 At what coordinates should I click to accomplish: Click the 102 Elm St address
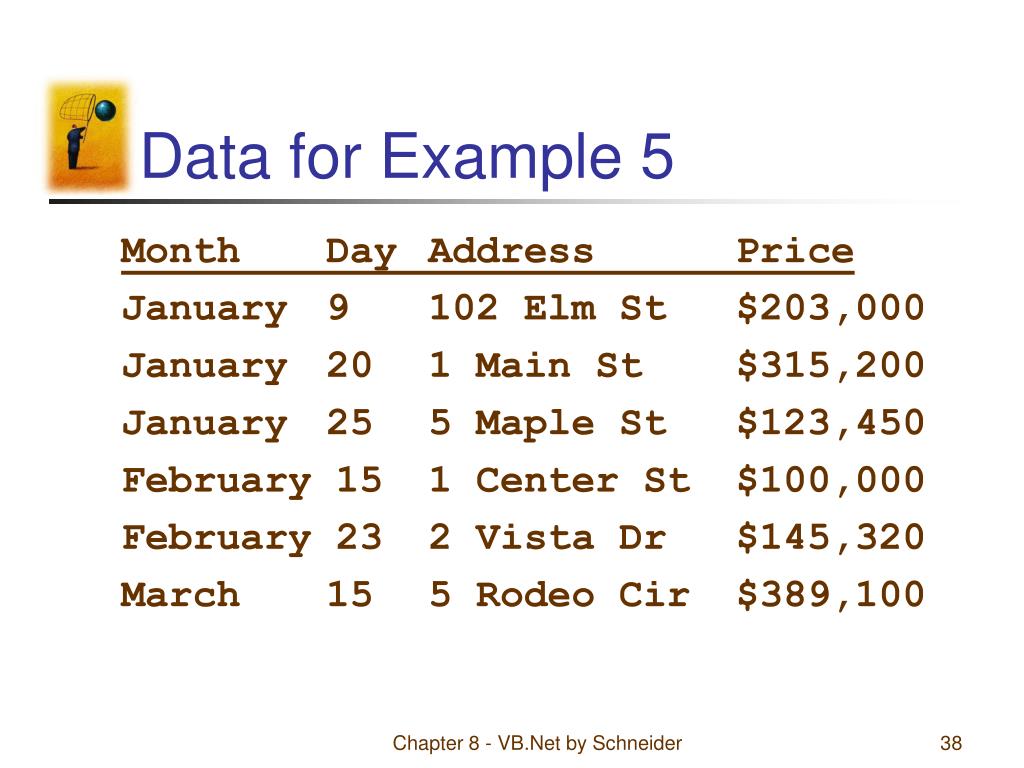[x=548, y=308]
